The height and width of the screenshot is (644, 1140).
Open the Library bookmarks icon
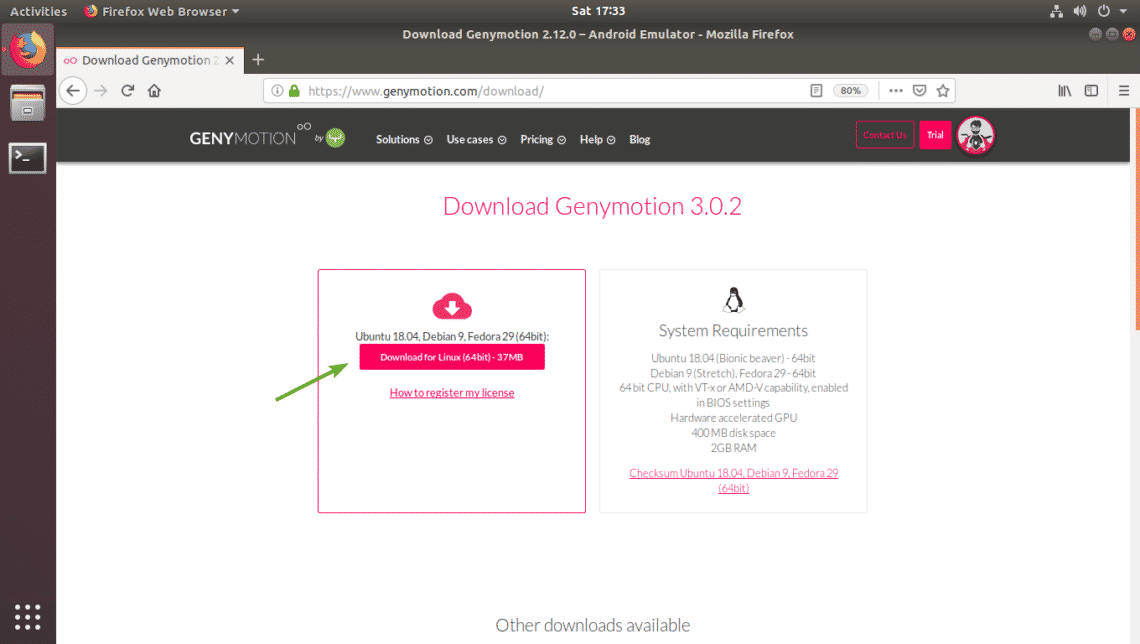coord(1065,90)
